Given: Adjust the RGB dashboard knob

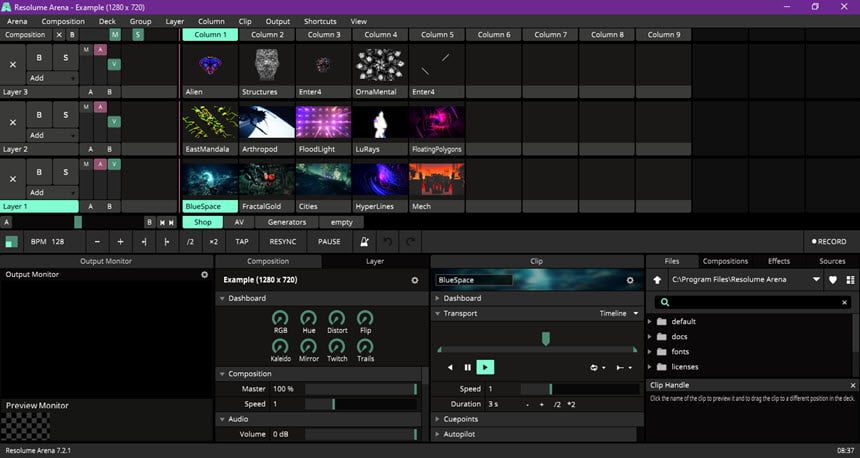Looking at the screenshot, I should coord(280,318).
